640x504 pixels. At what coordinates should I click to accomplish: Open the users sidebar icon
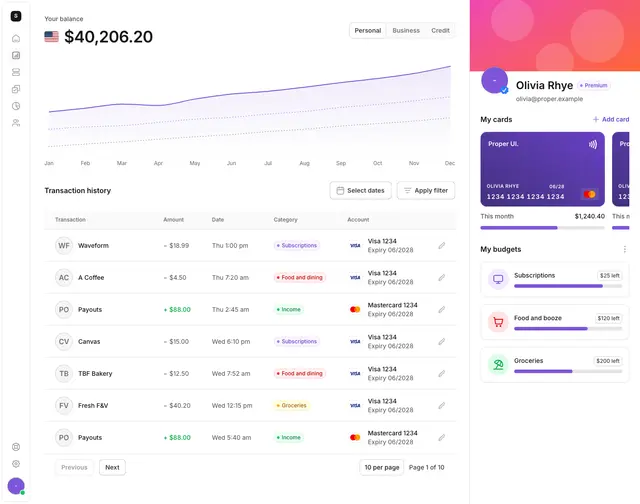[x=16, y=123]
